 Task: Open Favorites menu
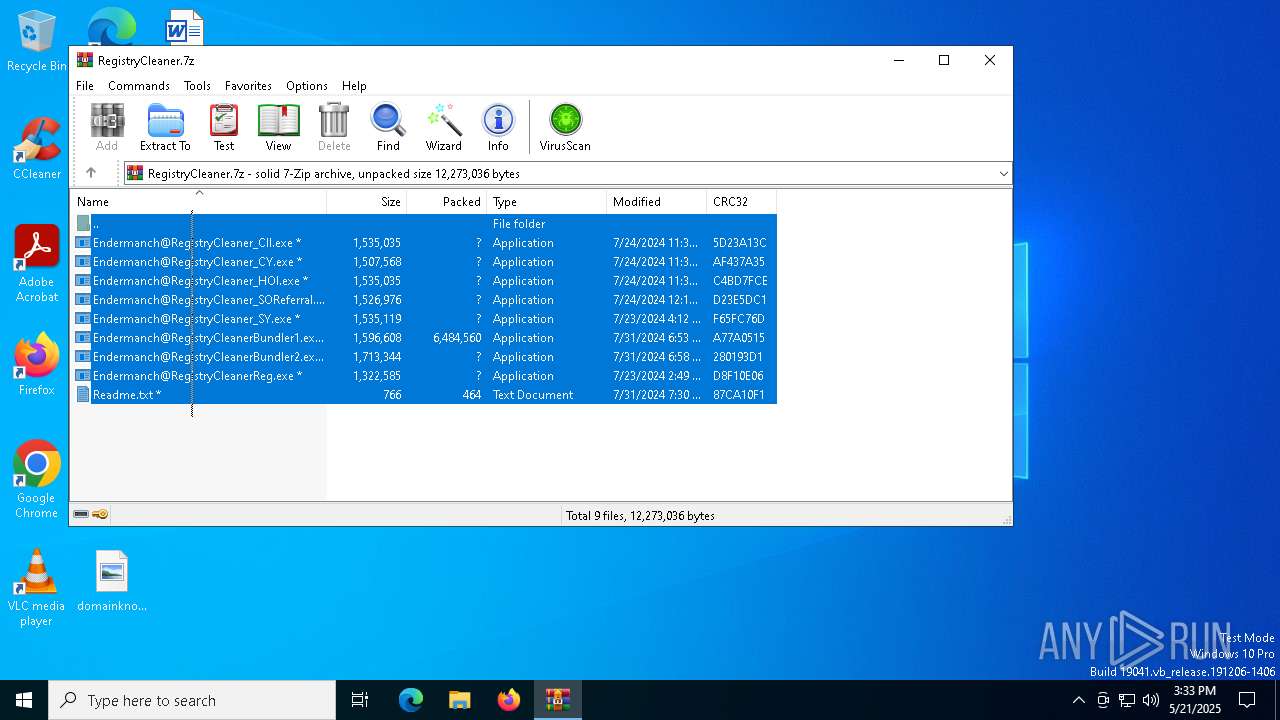248,86
